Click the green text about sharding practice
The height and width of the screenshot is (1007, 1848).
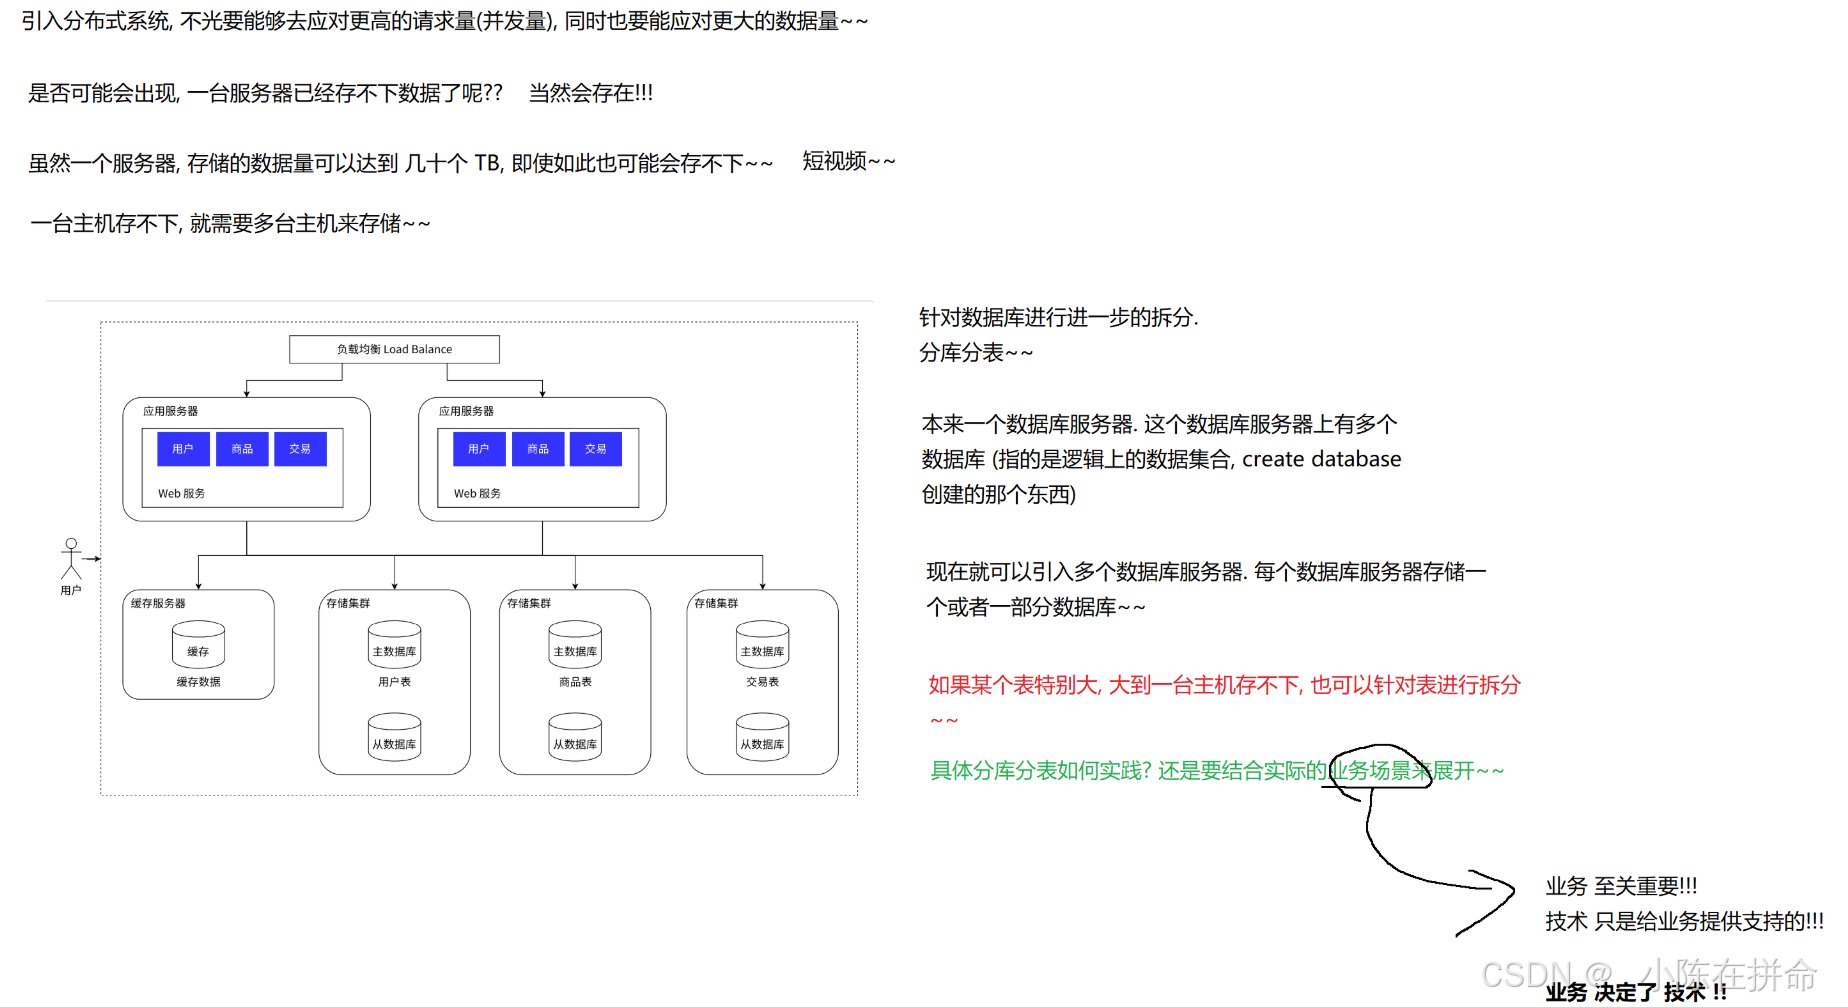coord(1217,771)
